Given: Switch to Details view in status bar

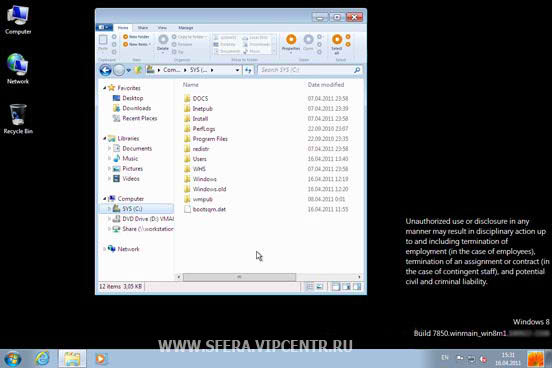Looking at the screenshot, I should (309, 287).
